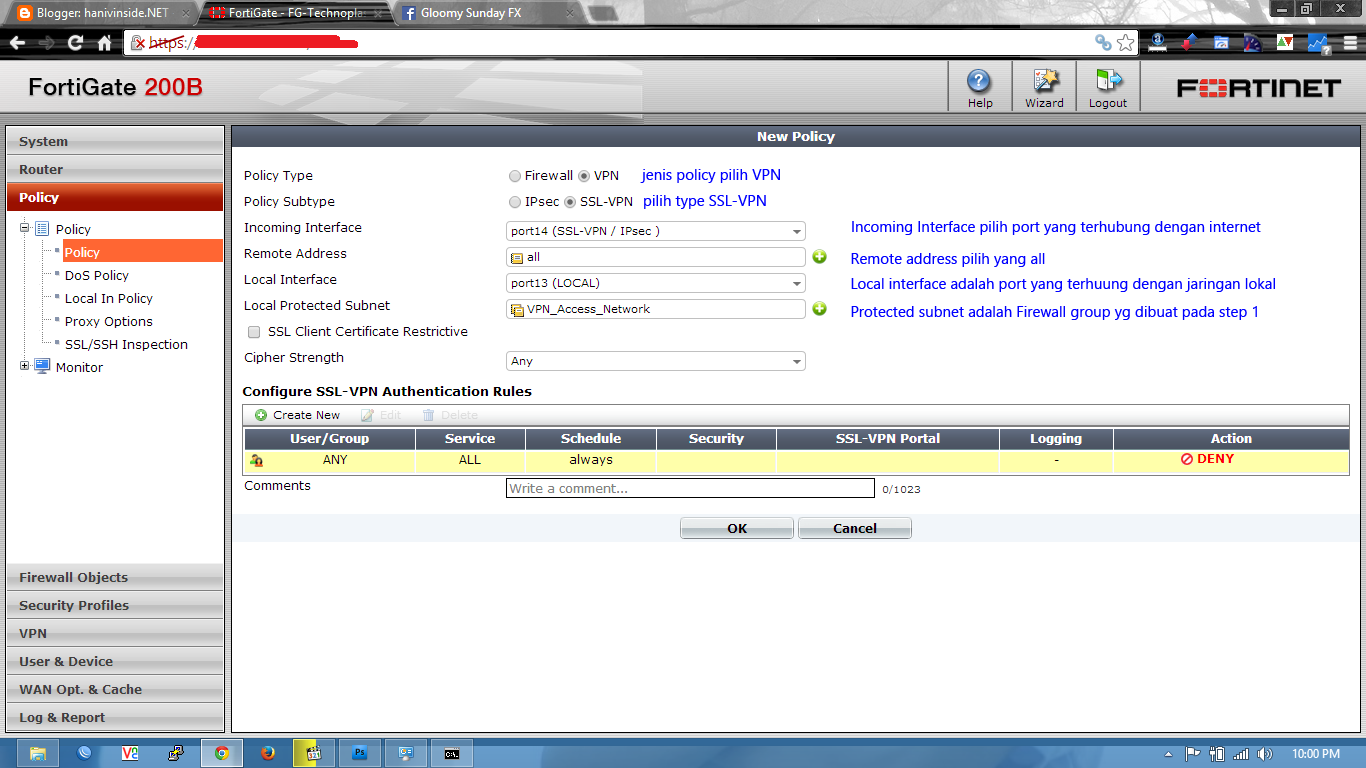Open the PageSpeed folder-gauge extension icon
This screenshot has height=768, width=1366.
tap(1221, 43)
